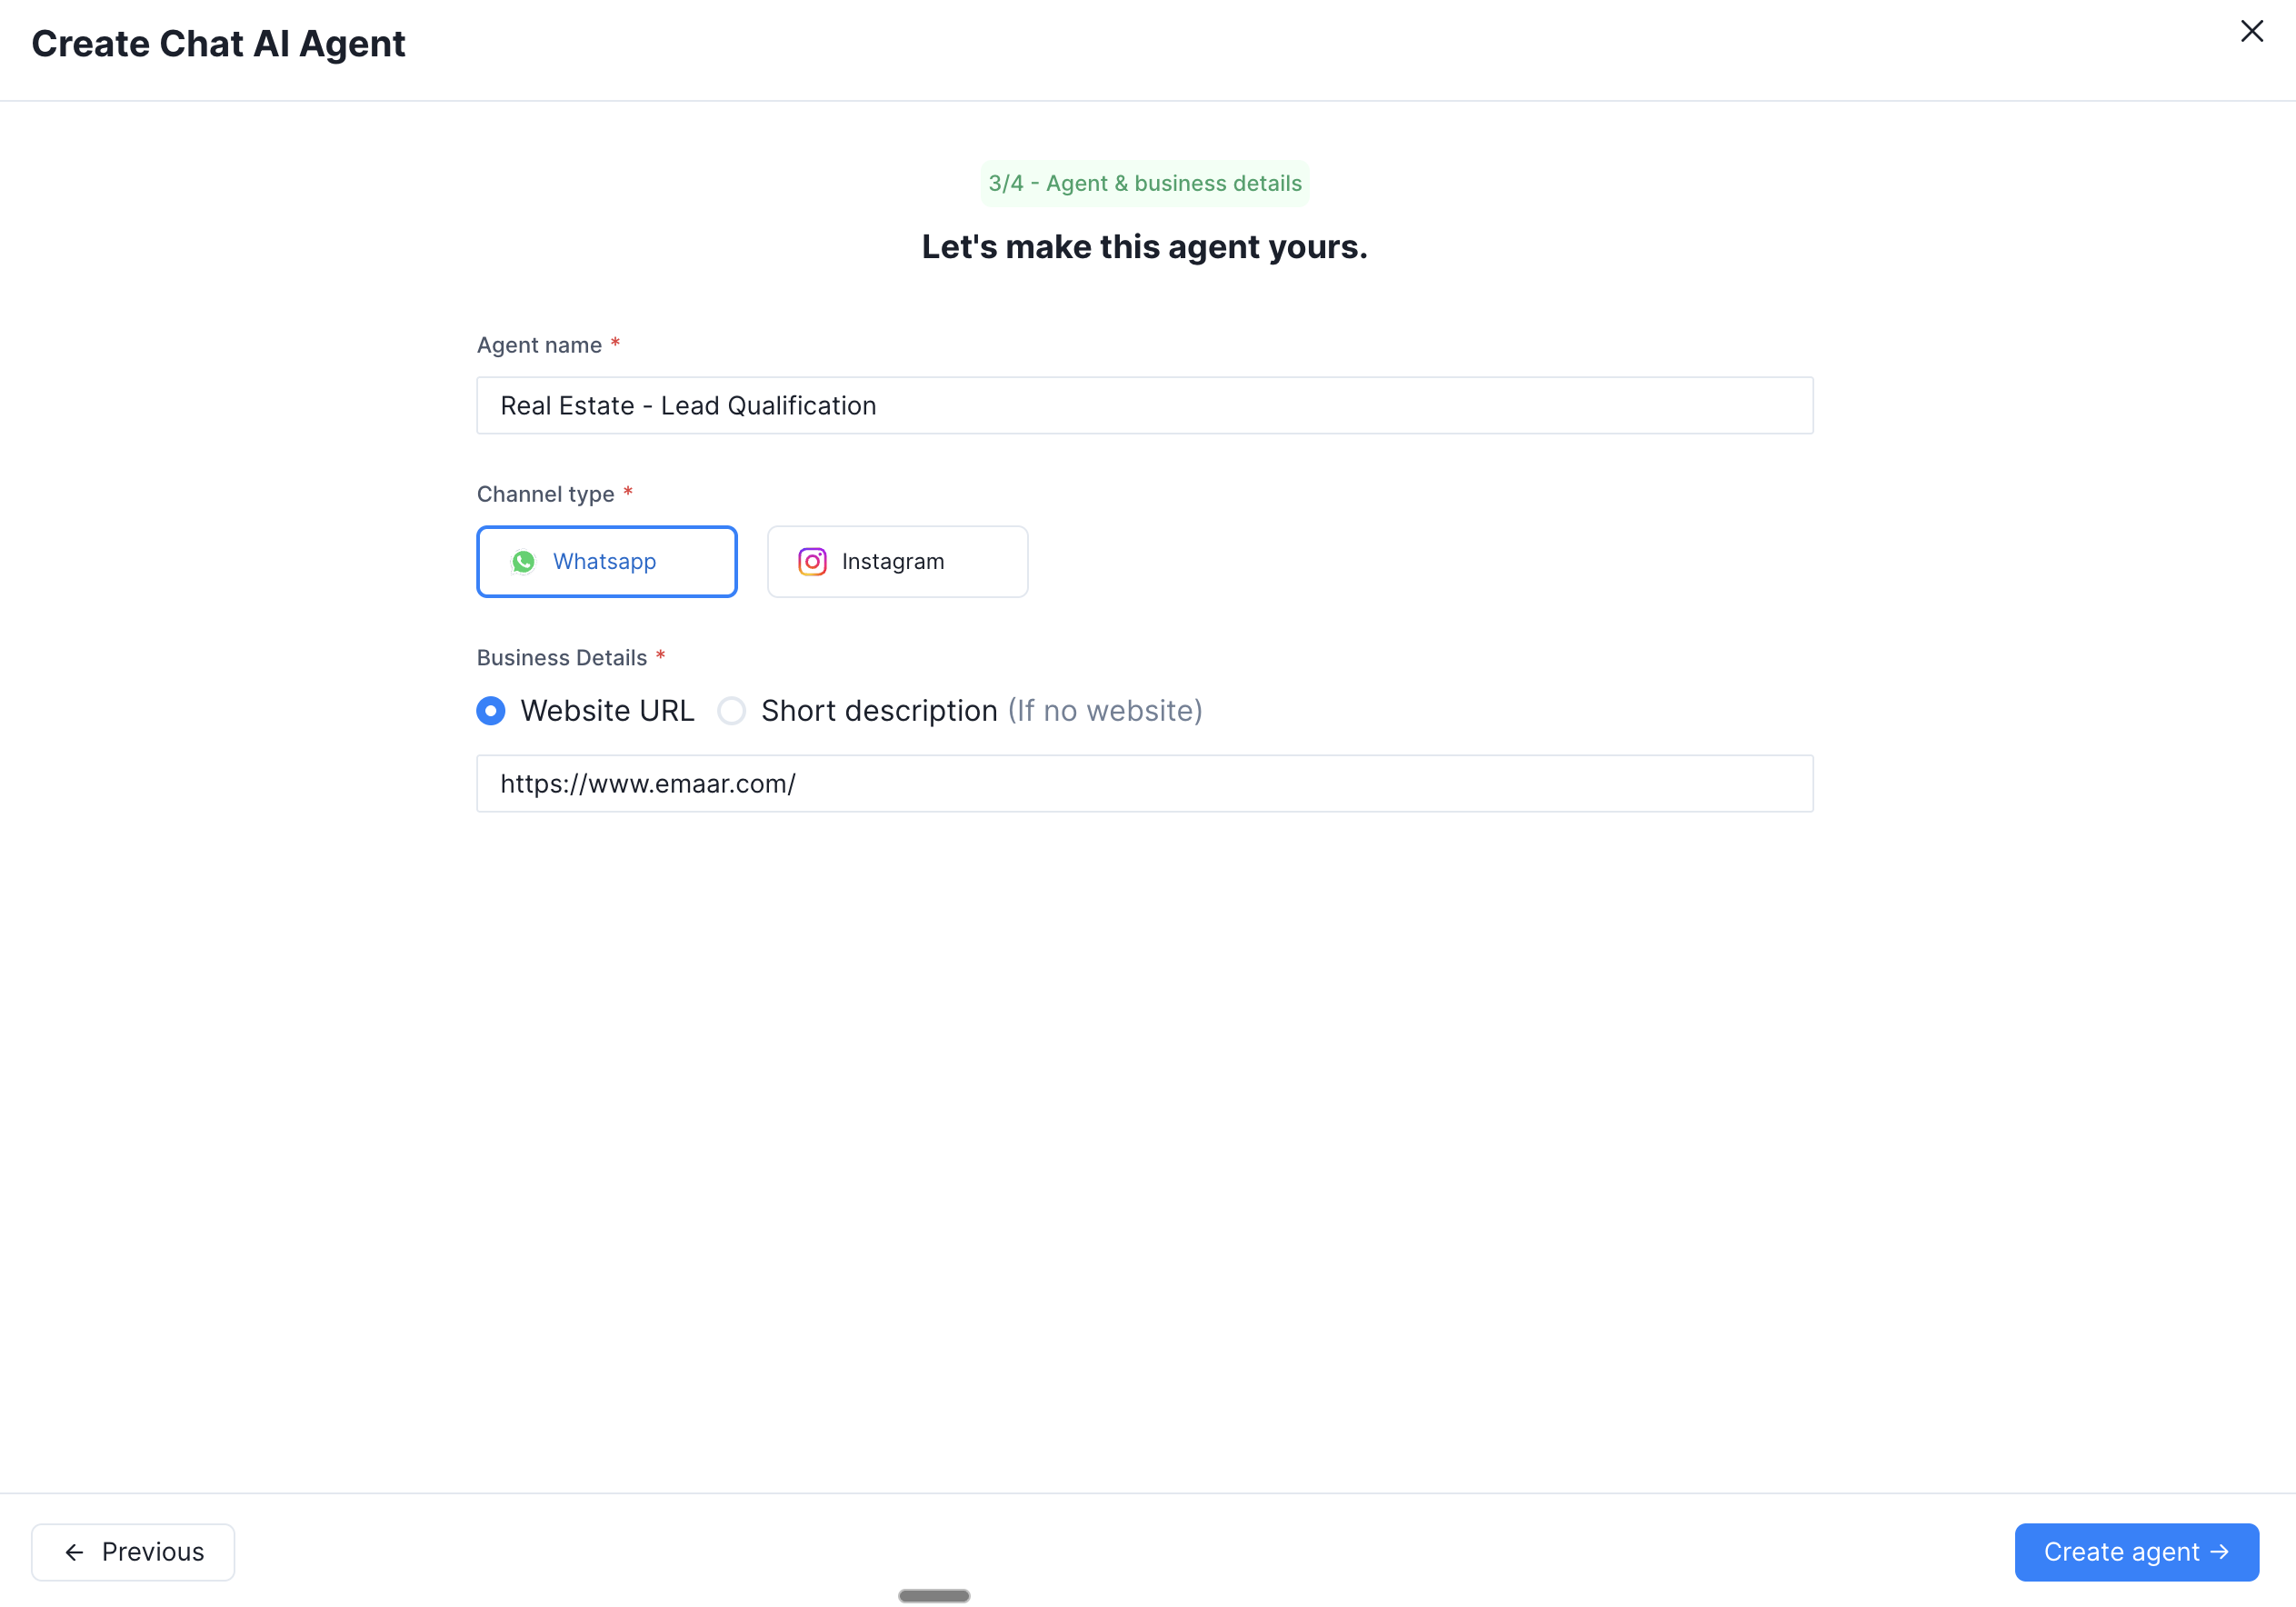Choose the Whatsapp channel type

coord(607,562)
